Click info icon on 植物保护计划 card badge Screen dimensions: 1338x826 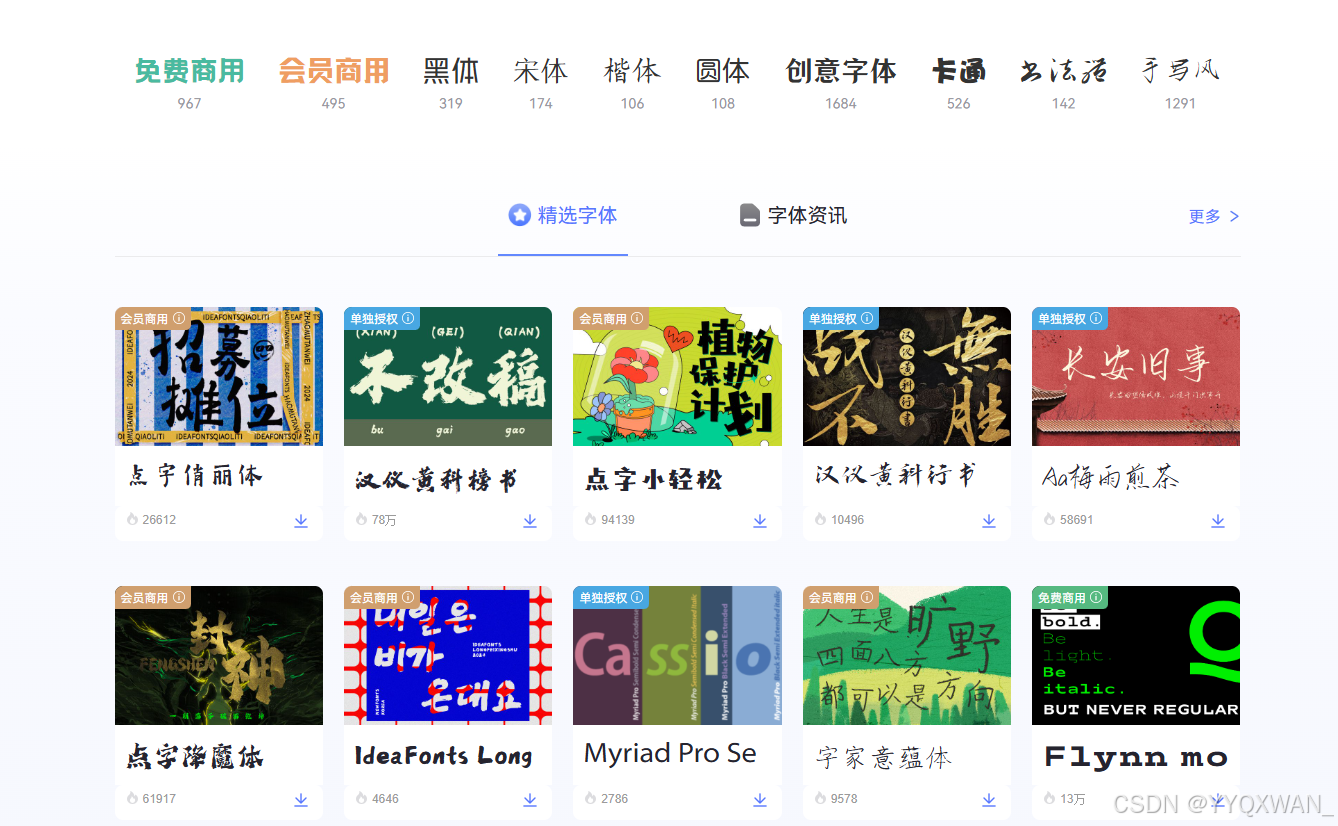click(637, 318)
